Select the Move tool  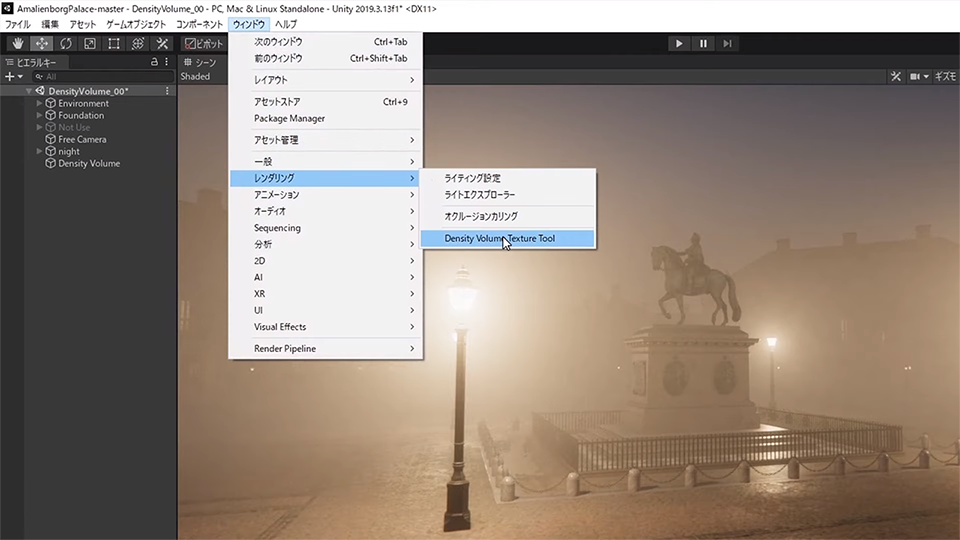(x=42, y=44)
